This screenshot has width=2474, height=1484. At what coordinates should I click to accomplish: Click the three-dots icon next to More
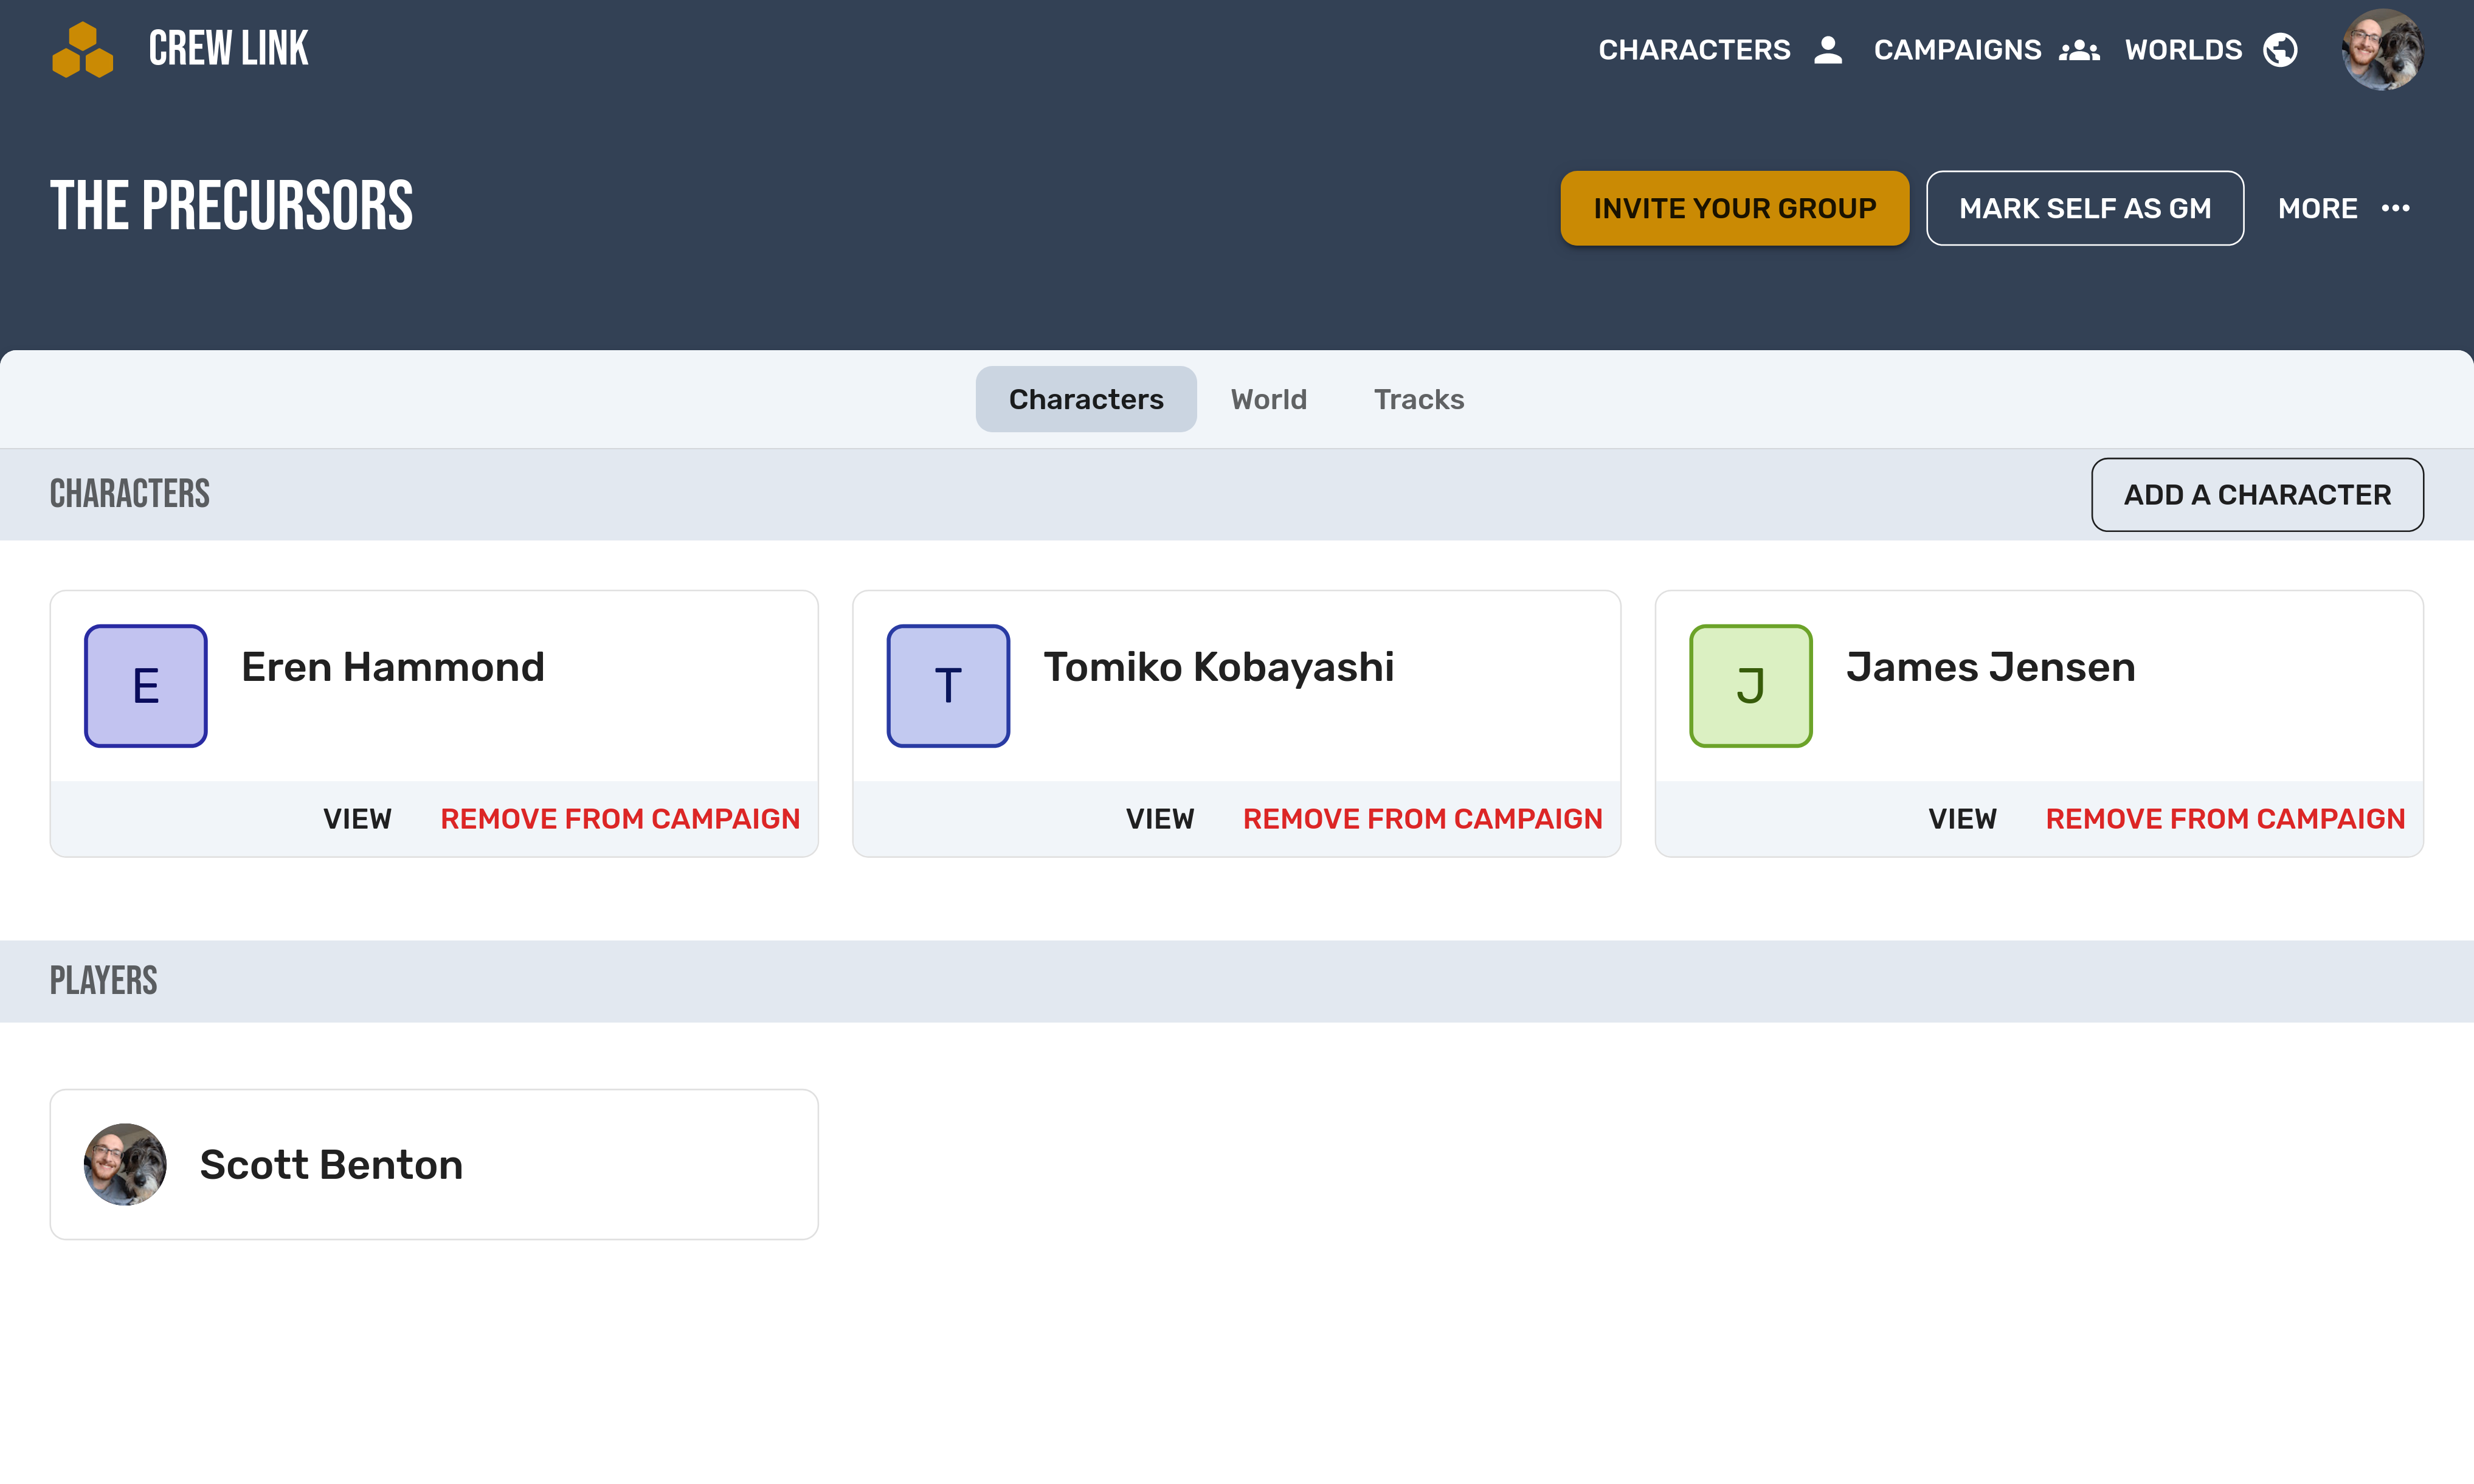[2395, 208]
